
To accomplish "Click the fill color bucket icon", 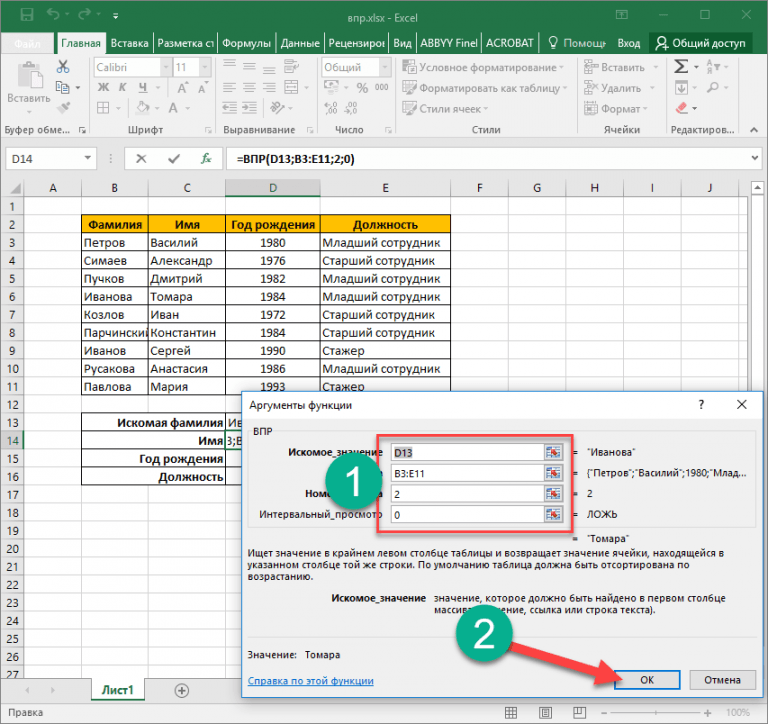I will [x=143, y=107].
